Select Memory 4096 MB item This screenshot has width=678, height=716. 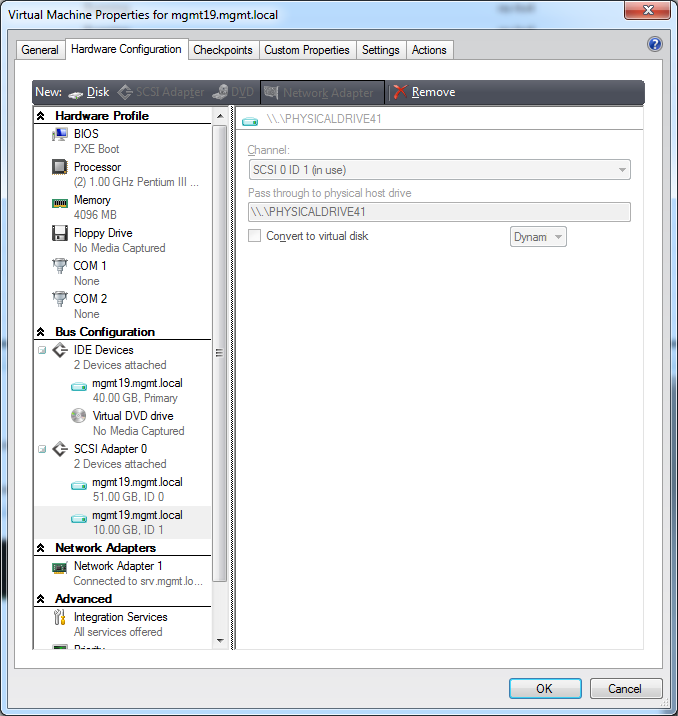click(x=122, y=207)
